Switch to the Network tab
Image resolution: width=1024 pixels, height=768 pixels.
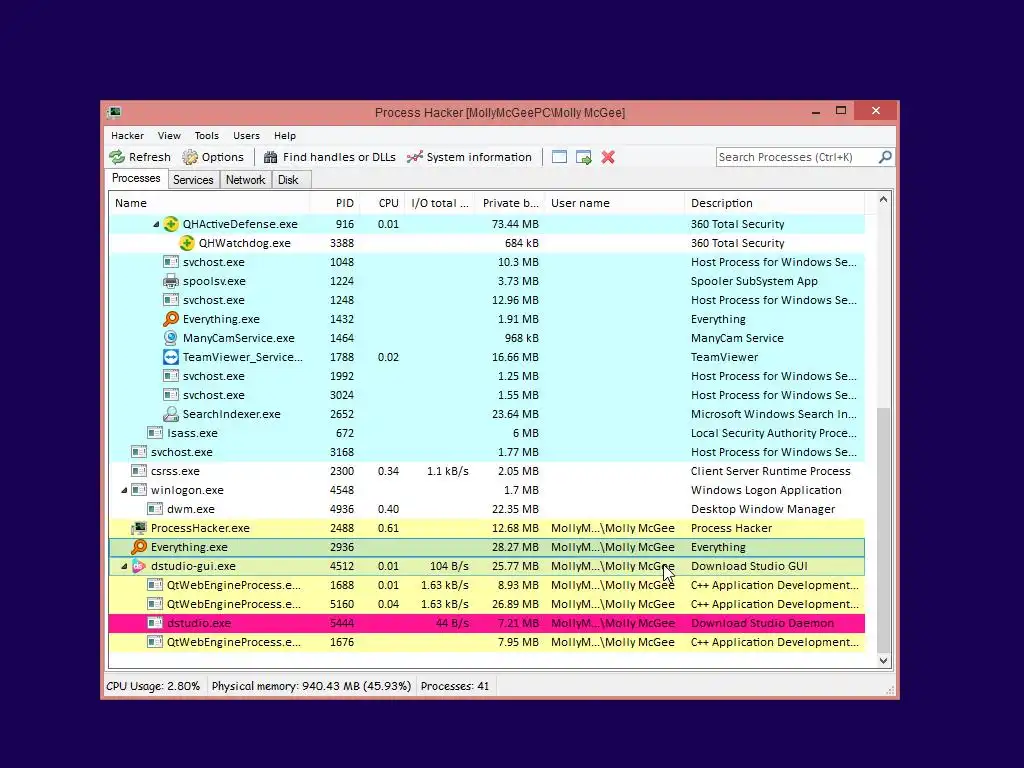click(246, 180)
